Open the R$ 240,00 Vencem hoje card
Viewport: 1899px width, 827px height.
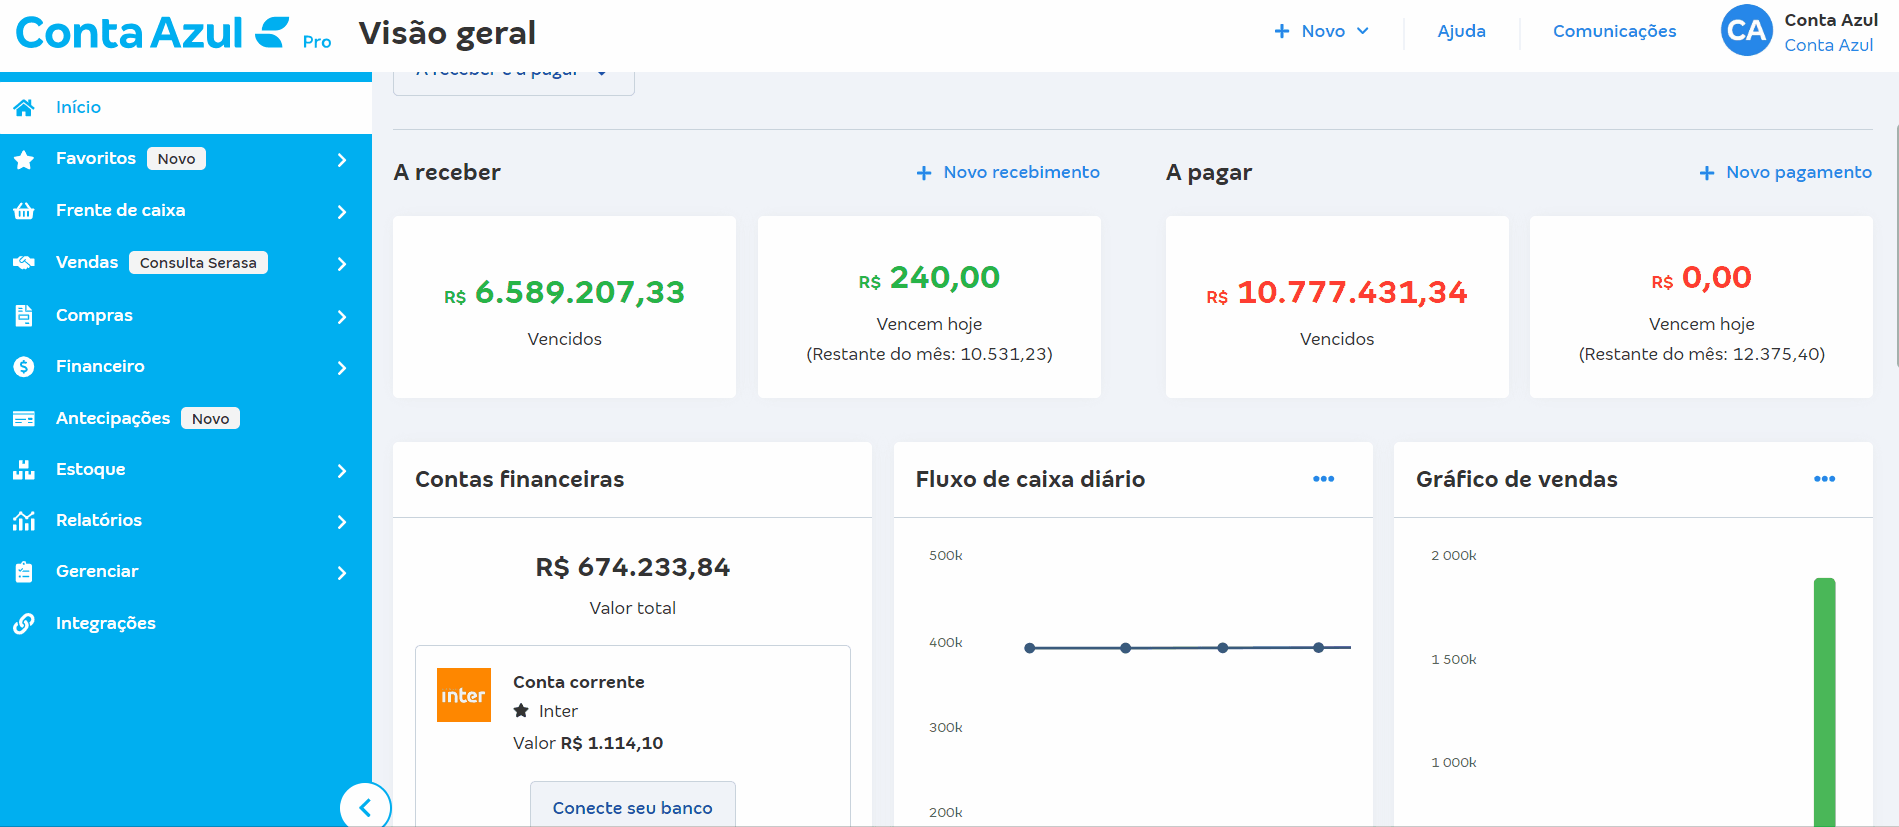coord(929,307)
